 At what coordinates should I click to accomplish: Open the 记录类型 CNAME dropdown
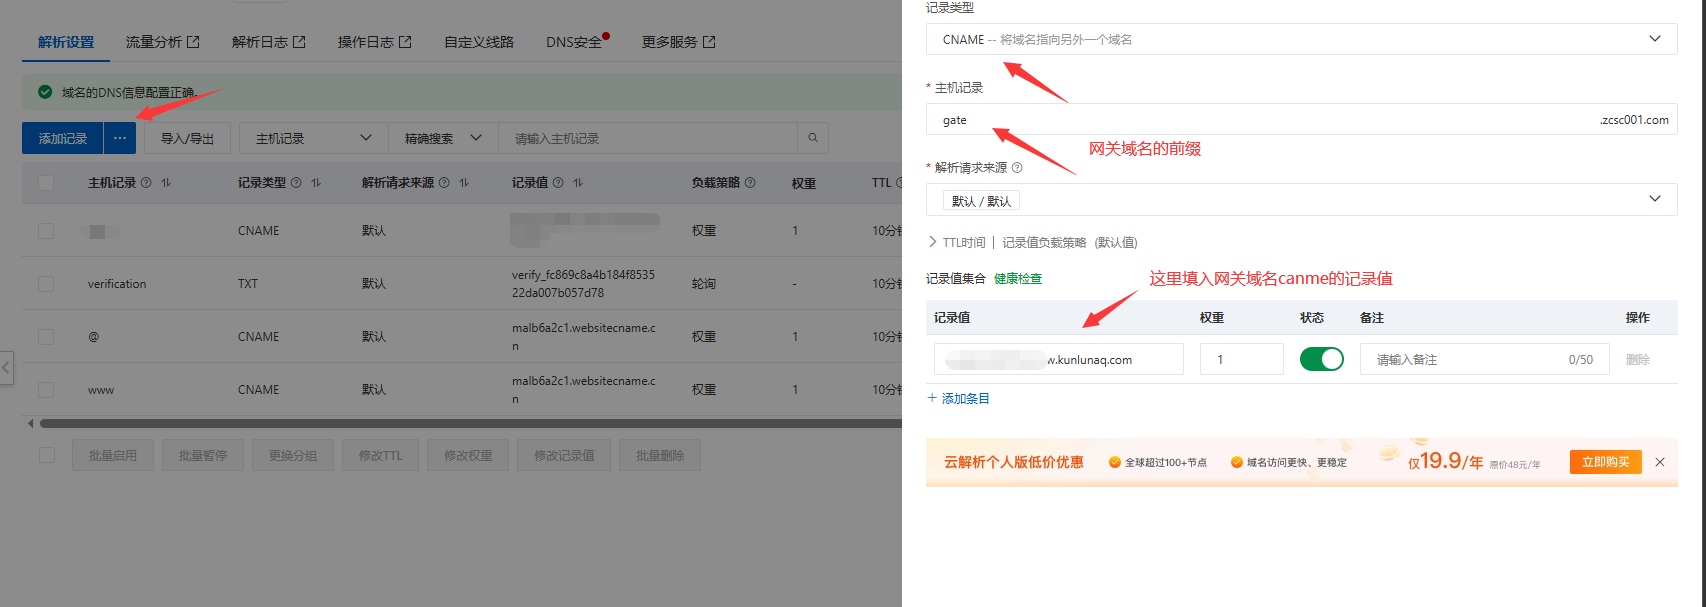[1300, 39]
